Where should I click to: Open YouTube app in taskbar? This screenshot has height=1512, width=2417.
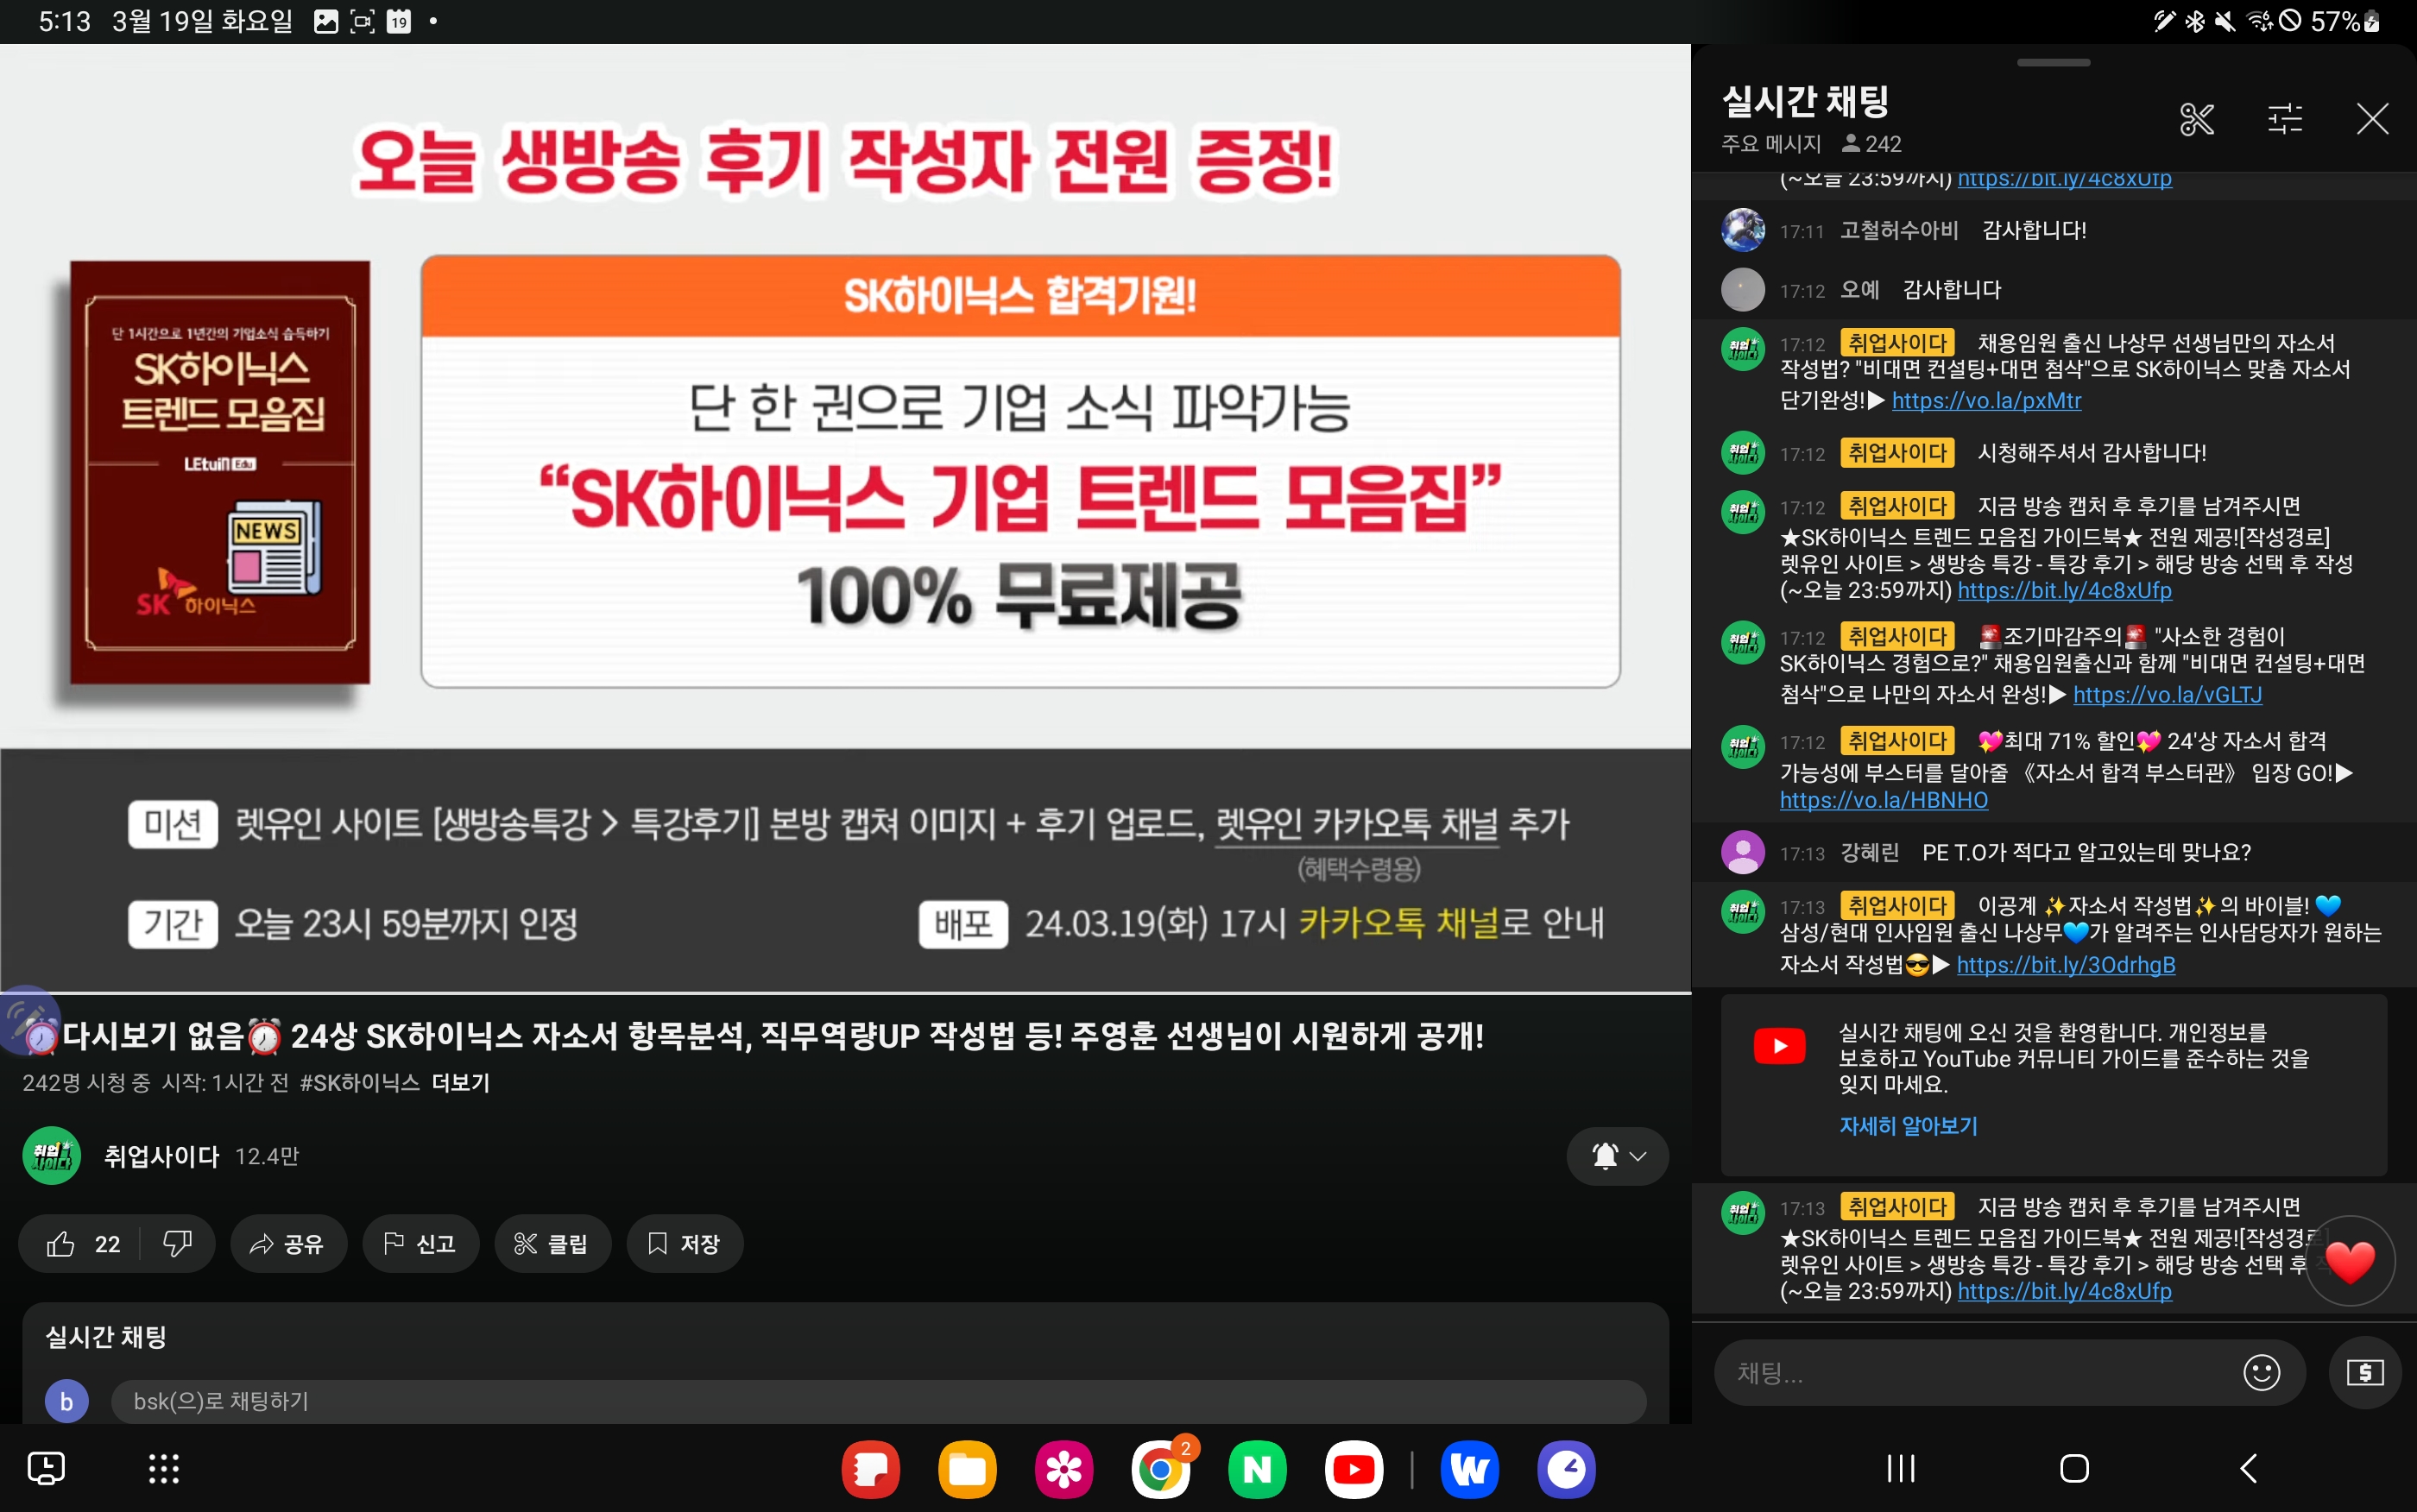[x=1353, y=1469]
